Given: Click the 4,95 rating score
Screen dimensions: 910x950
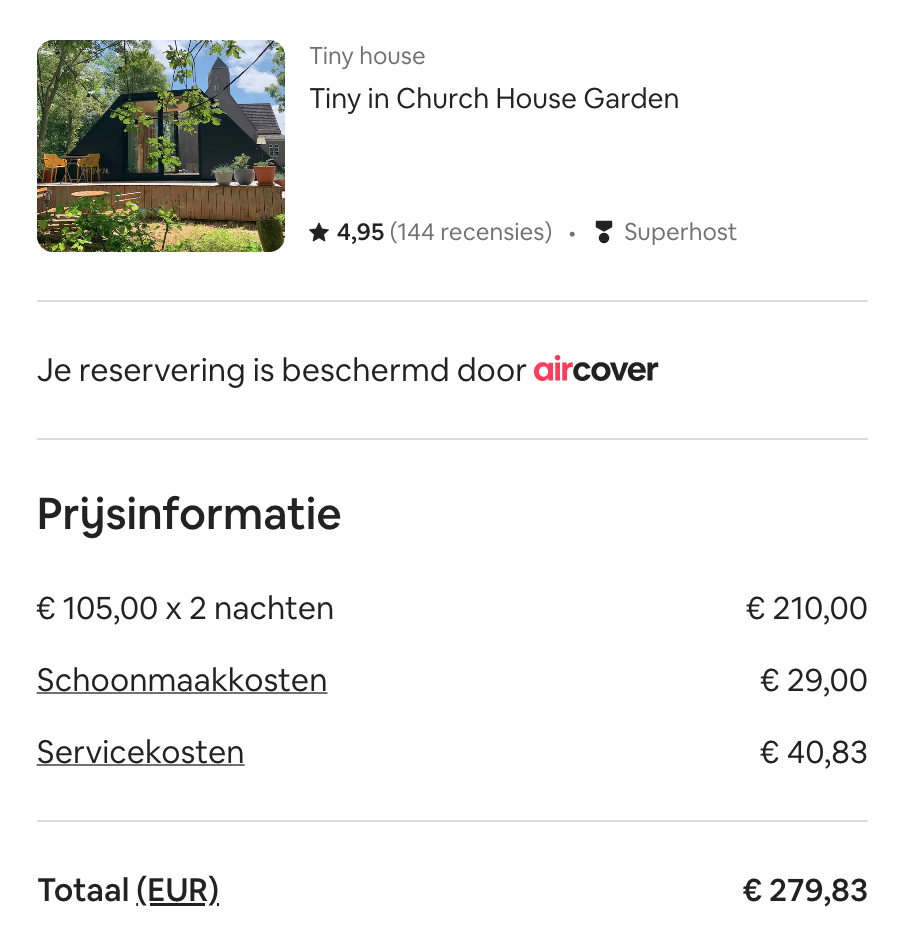Looking at the screenshot, I should coord(360,232).
